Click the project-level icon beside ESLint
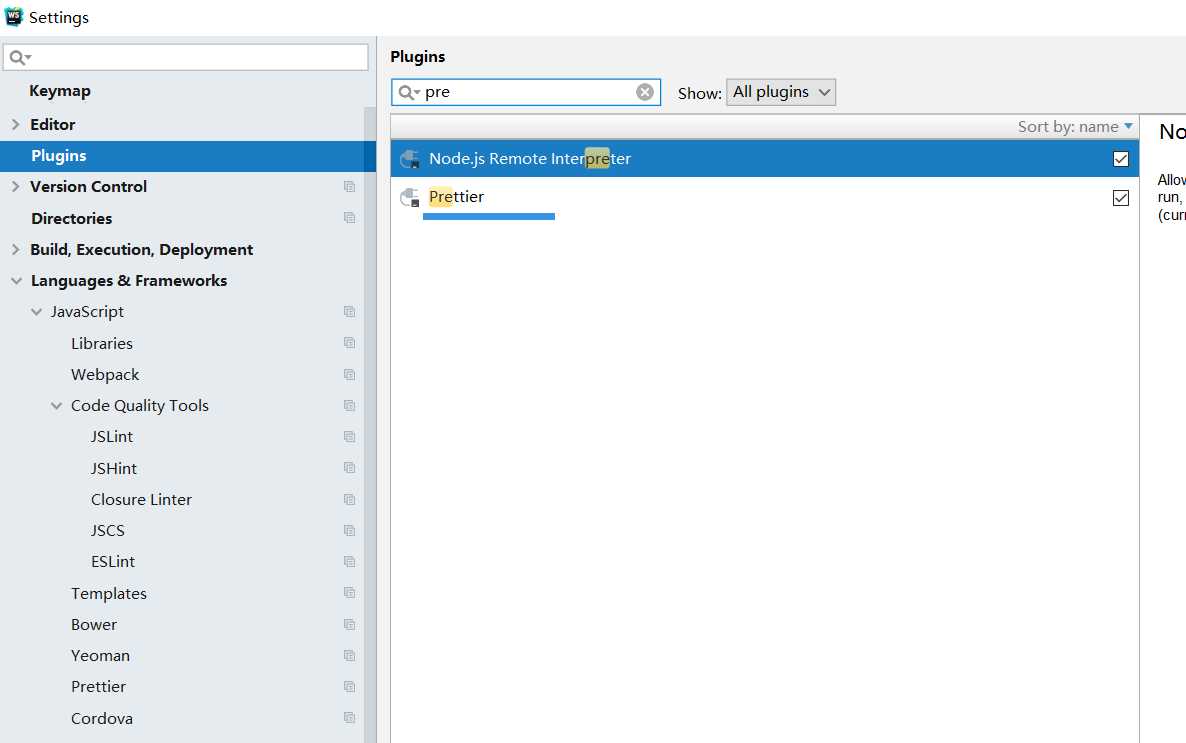 click(x=349, y=562)
